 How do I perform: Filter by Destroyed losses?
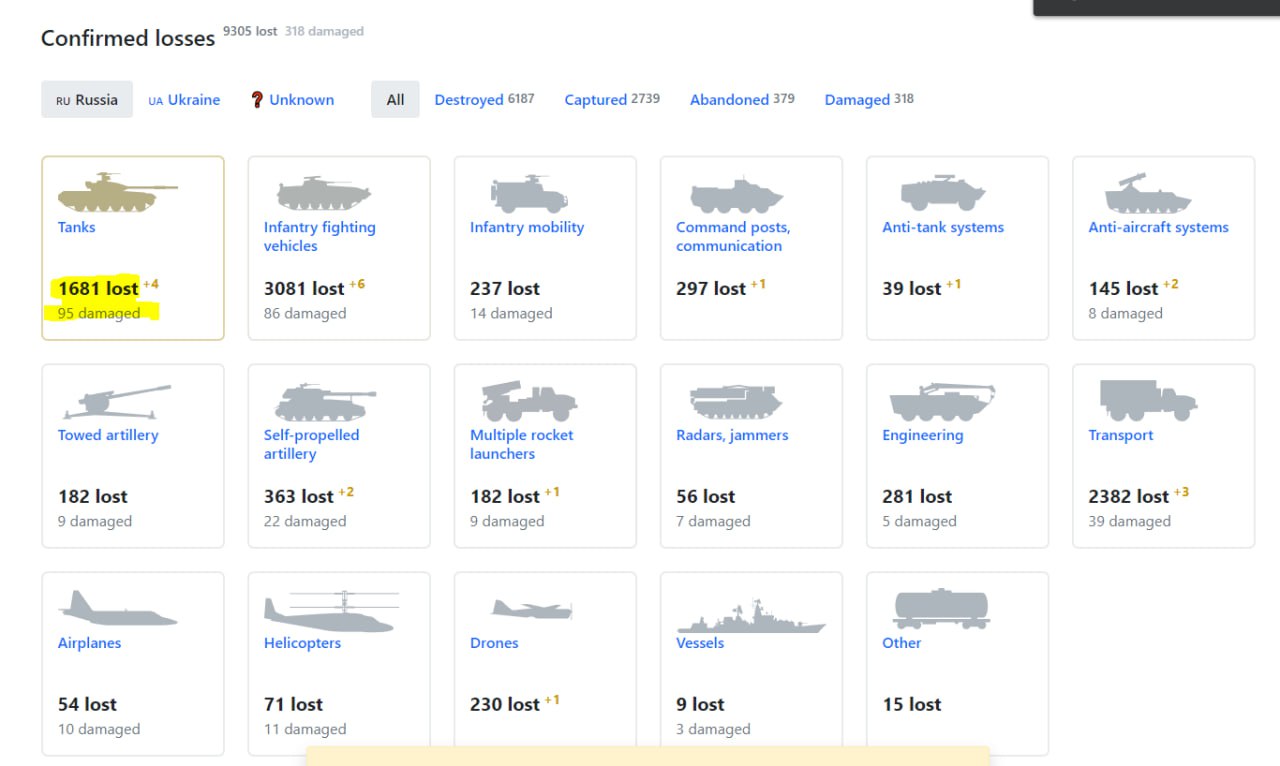(x=469, y=100)
